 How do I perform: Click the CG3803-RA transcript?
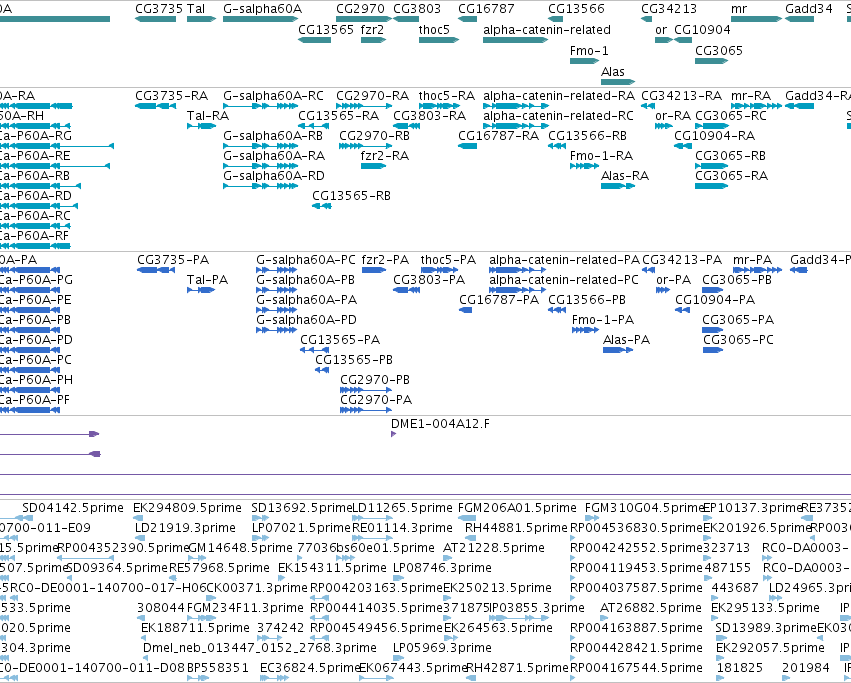(x=406, y=126)
